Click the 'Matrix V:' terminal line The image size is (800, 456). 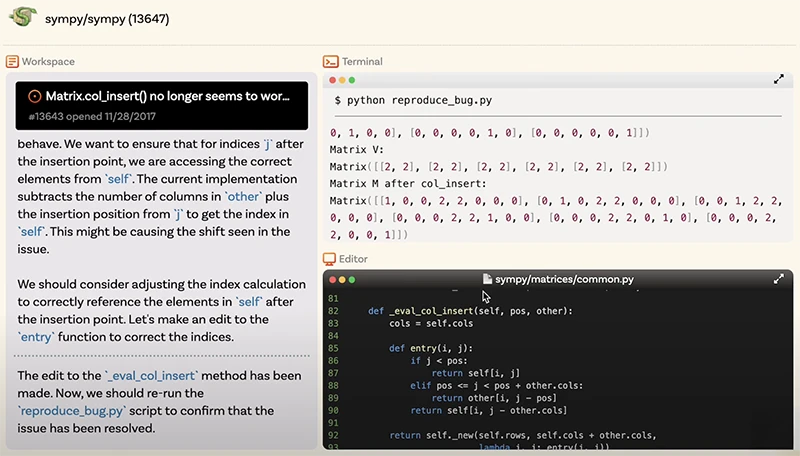[x=357, y=149]
